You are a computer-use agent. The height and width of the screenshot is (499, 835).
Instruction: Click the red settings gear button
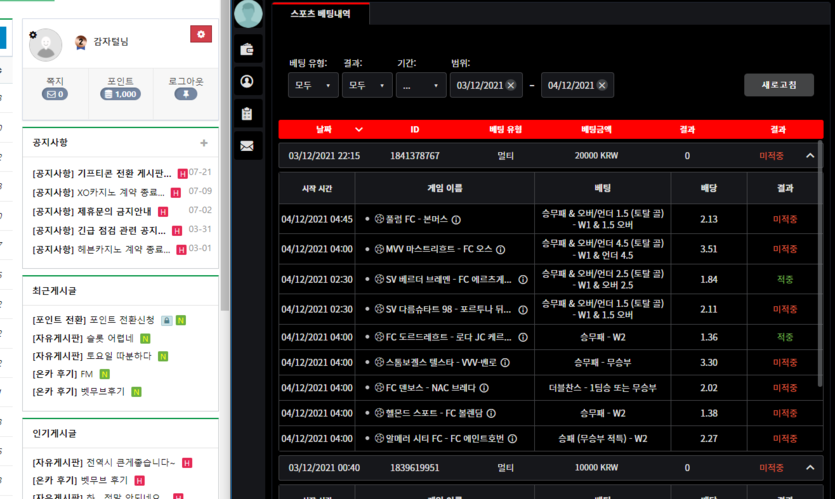(x=201, y=34)
